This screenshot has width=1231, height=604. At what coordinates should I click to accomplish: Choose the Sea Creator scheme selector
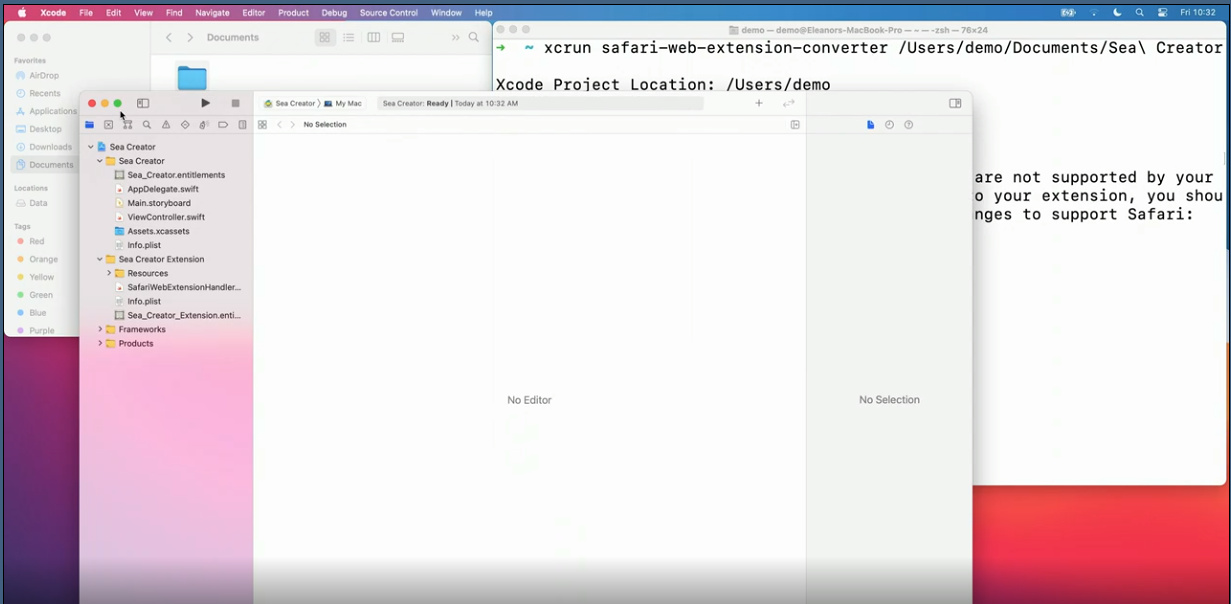click(x=290, y=103)
